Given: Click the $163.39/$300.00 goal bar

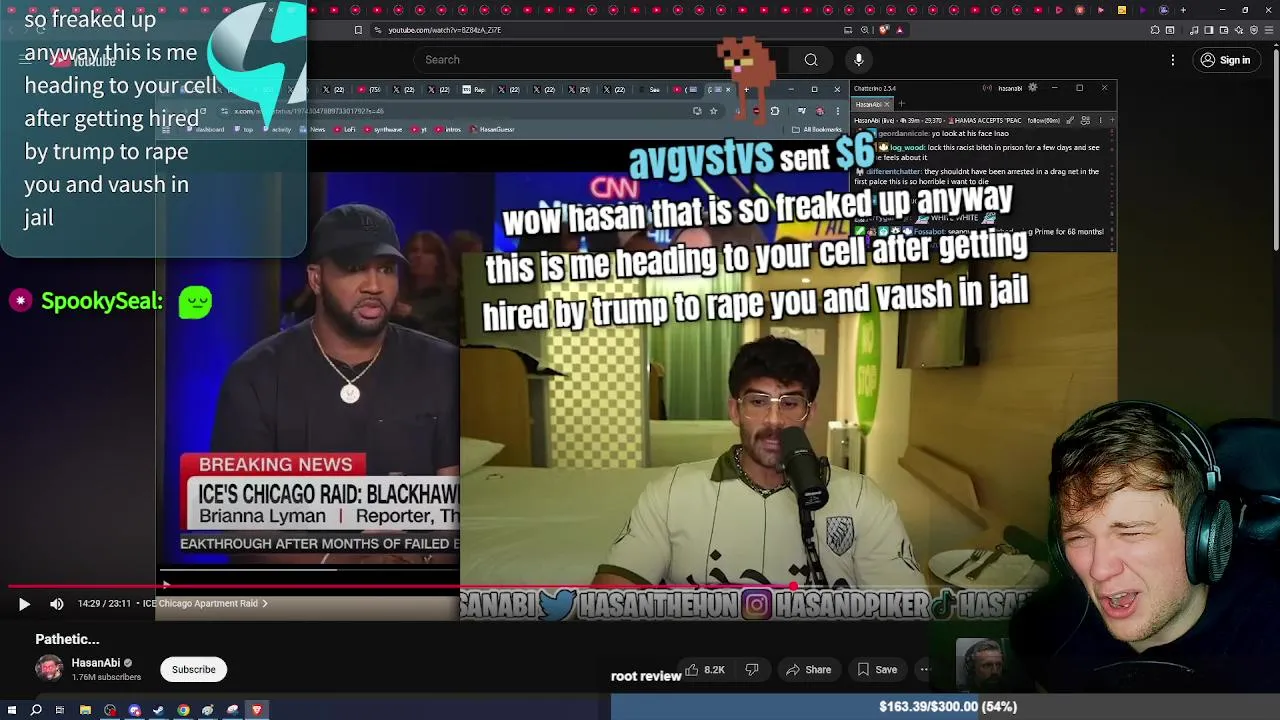Looking at the screenshot, I should tap(945, 706).
